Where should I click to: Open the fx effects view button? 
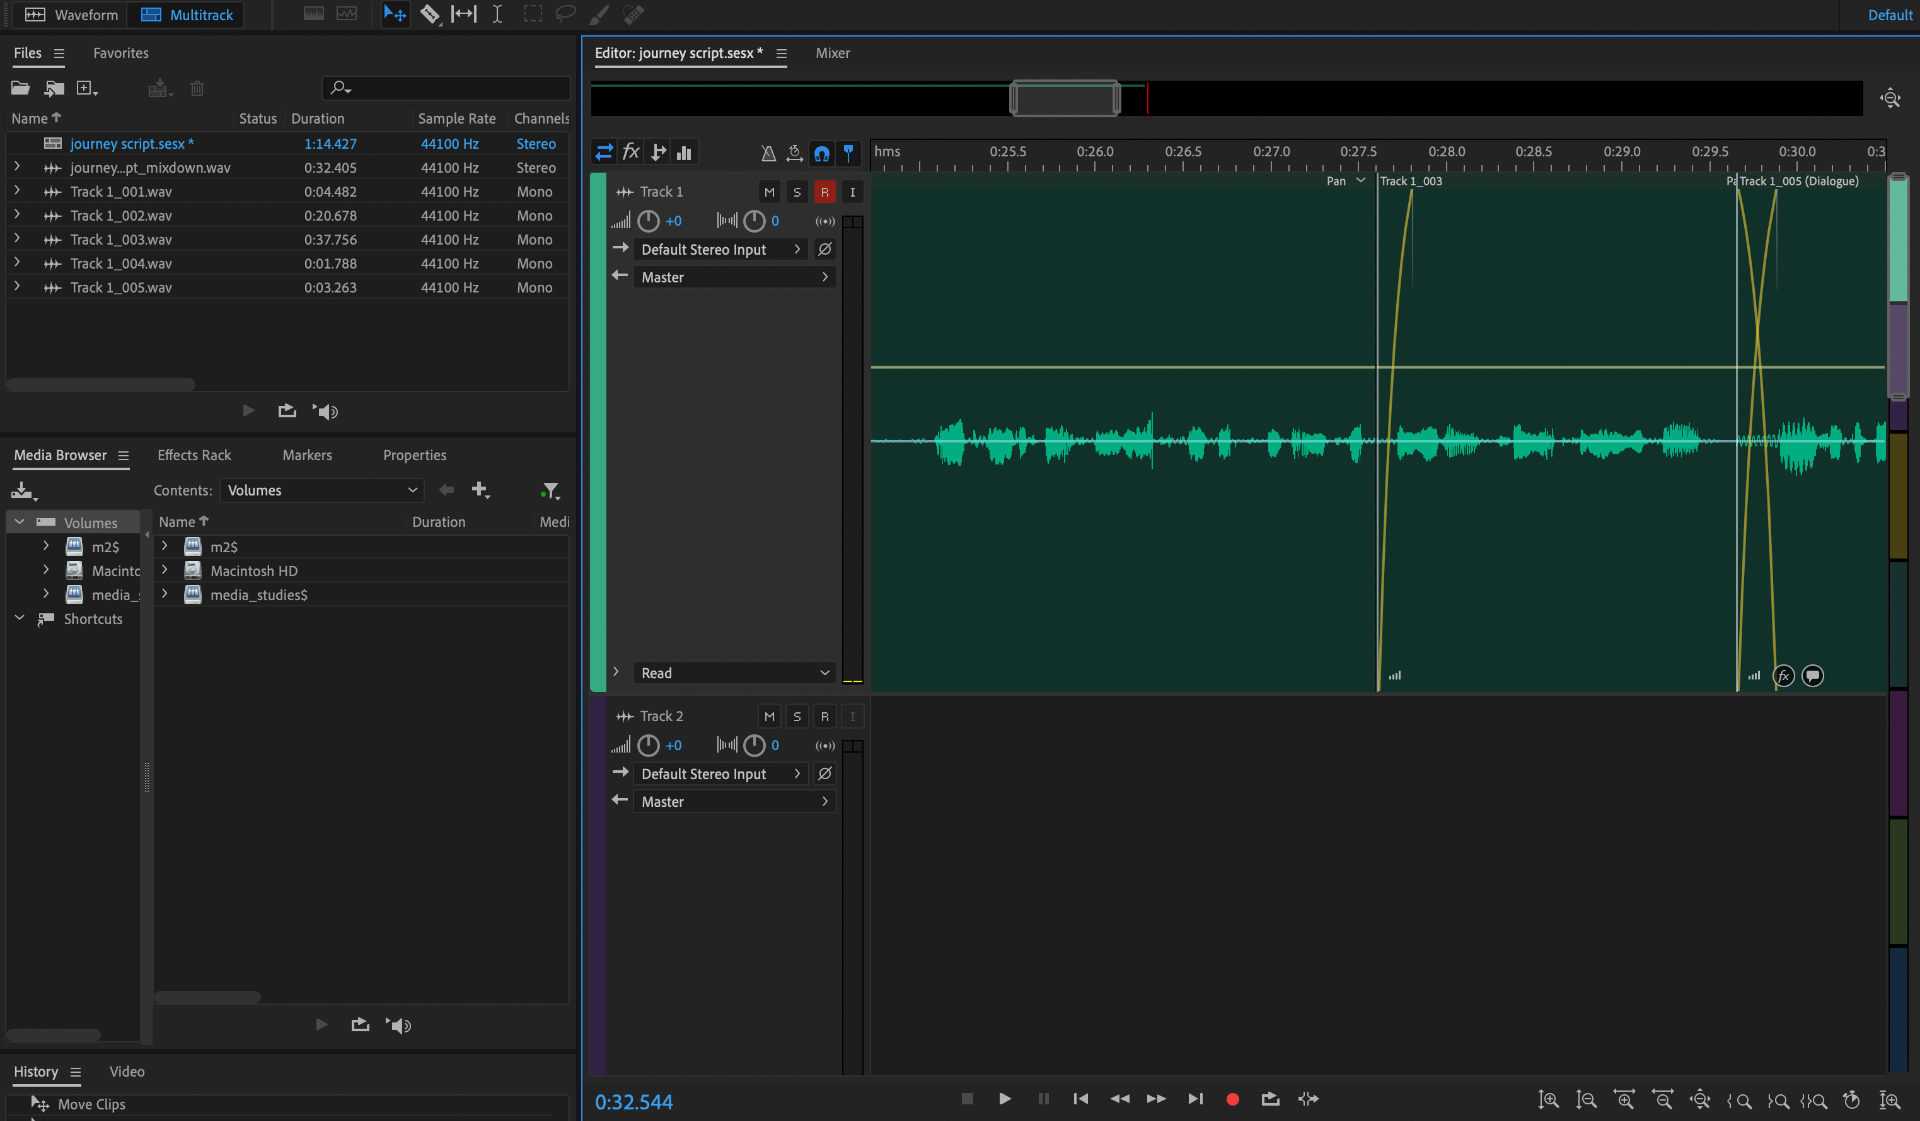(631, 152)
